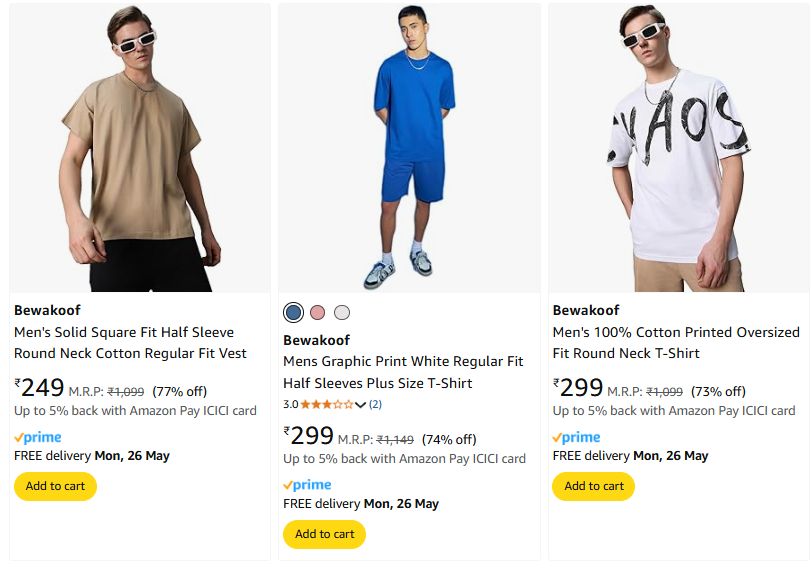Open the white Chaos T-shirt image
Screen dimensions: 812x563
679,148
